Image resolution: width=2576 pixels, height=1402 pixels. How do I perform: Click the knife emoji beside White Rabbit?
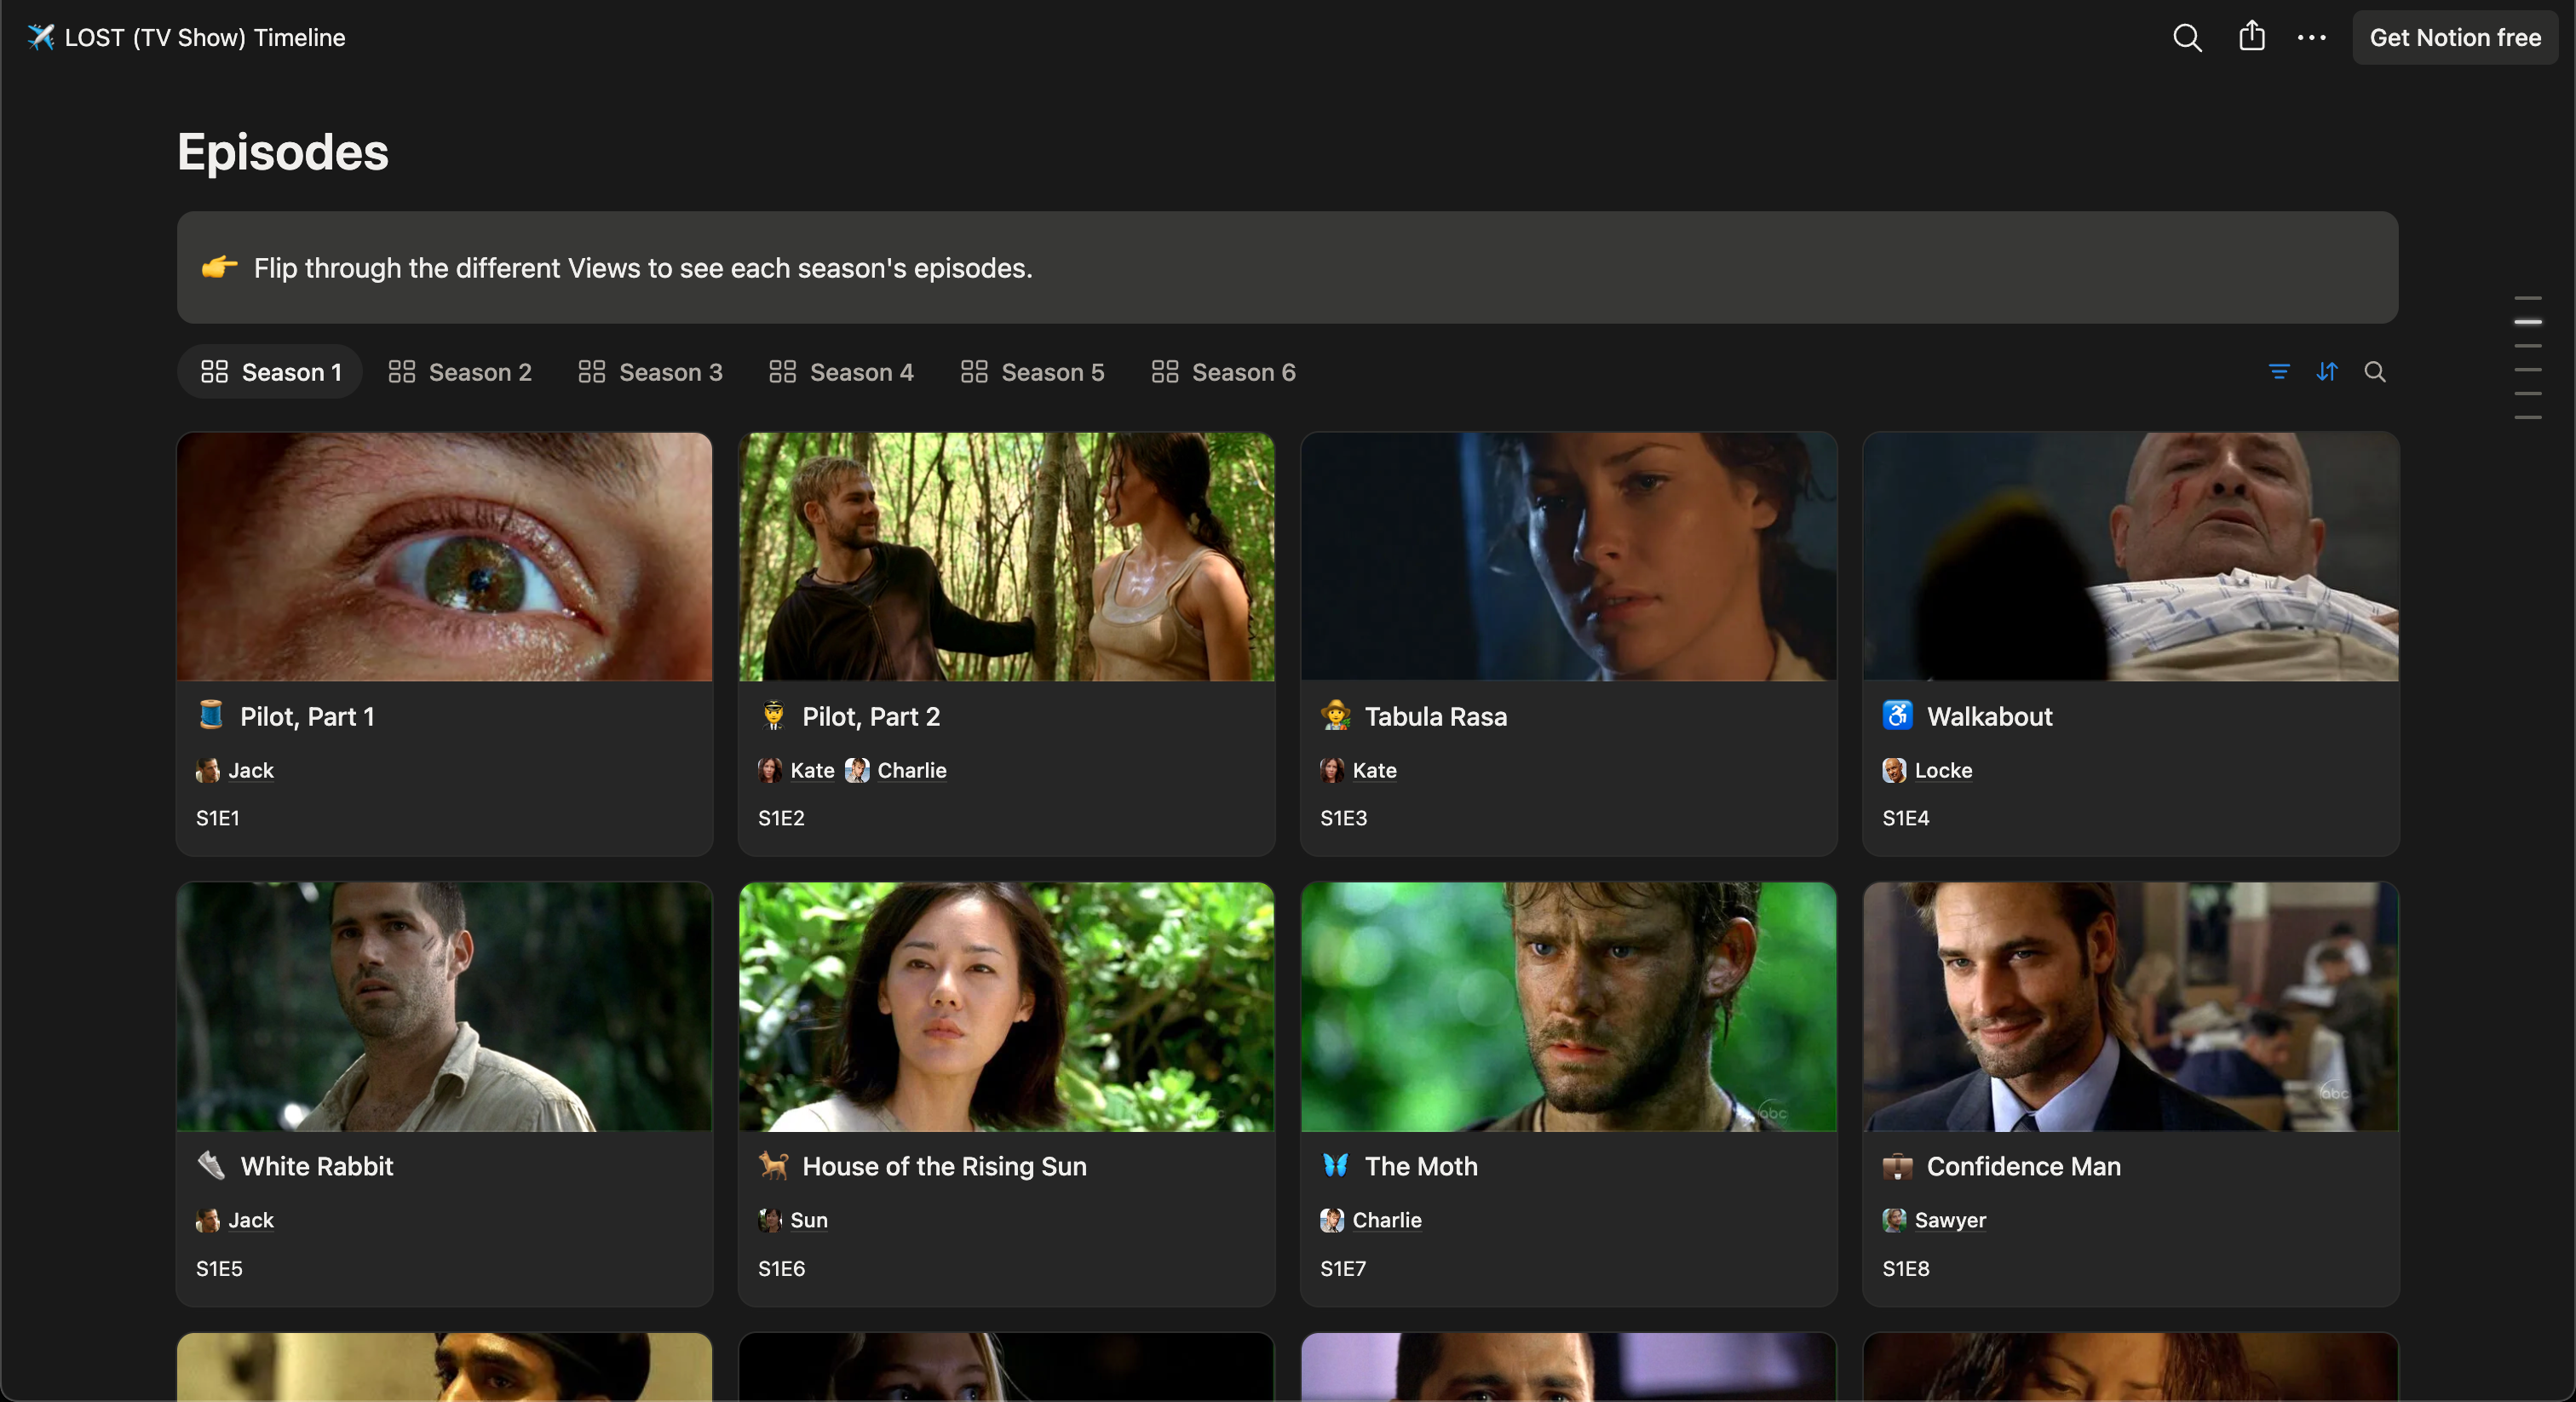[211, 1165]
